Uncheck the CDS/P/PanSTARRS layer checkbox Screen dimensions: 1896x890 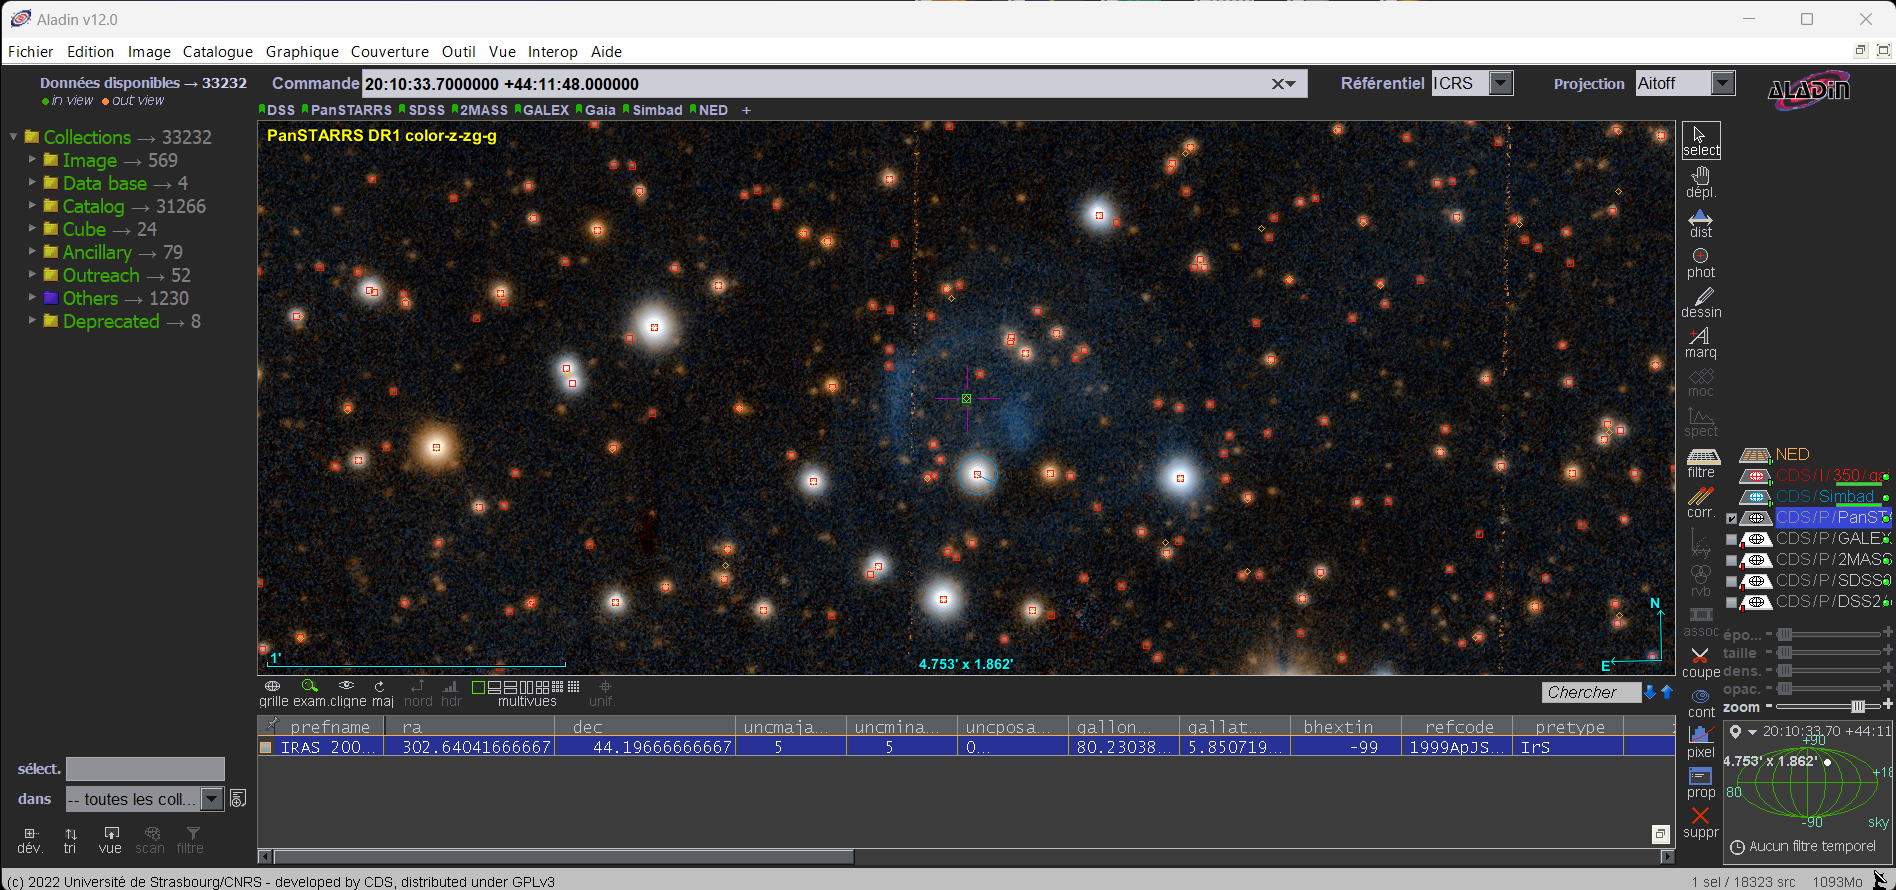coord(1731,518)
